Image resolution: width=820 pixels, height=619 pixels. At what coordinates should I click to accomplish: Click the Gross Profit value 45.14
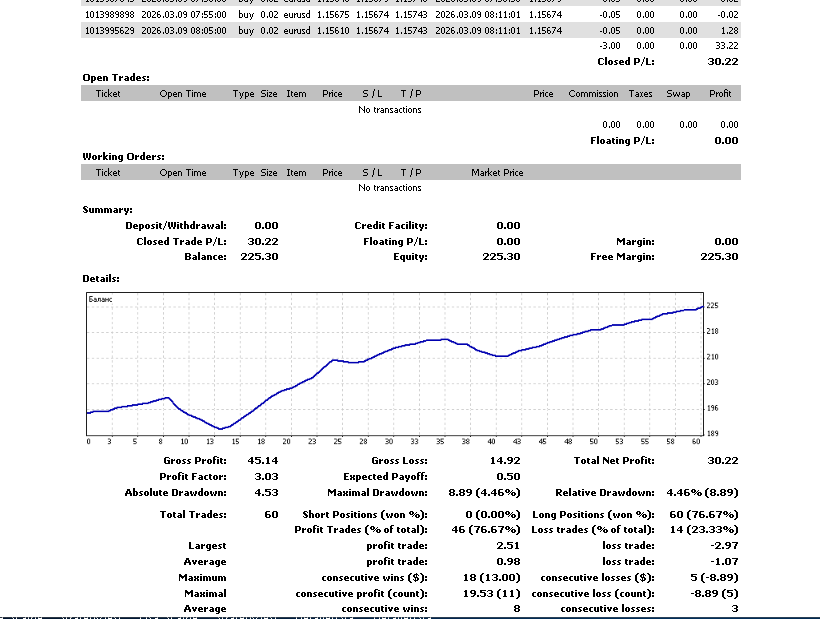pyautogui.click(x=263, y=460)
